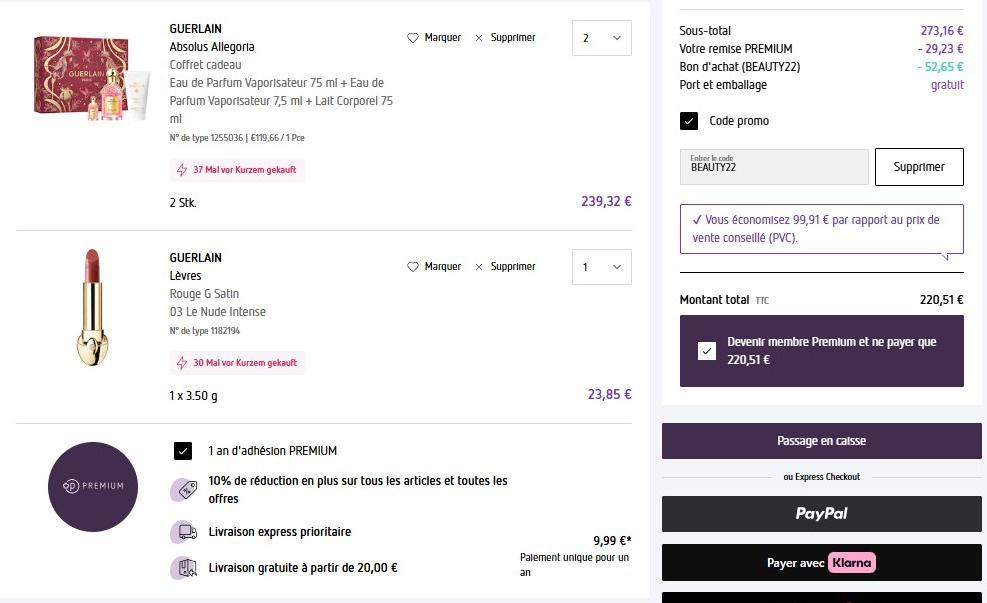Open quantity dropdown for Absolus Allegoria
Screen dimensions: 987x603
click(x=602, y=38)
